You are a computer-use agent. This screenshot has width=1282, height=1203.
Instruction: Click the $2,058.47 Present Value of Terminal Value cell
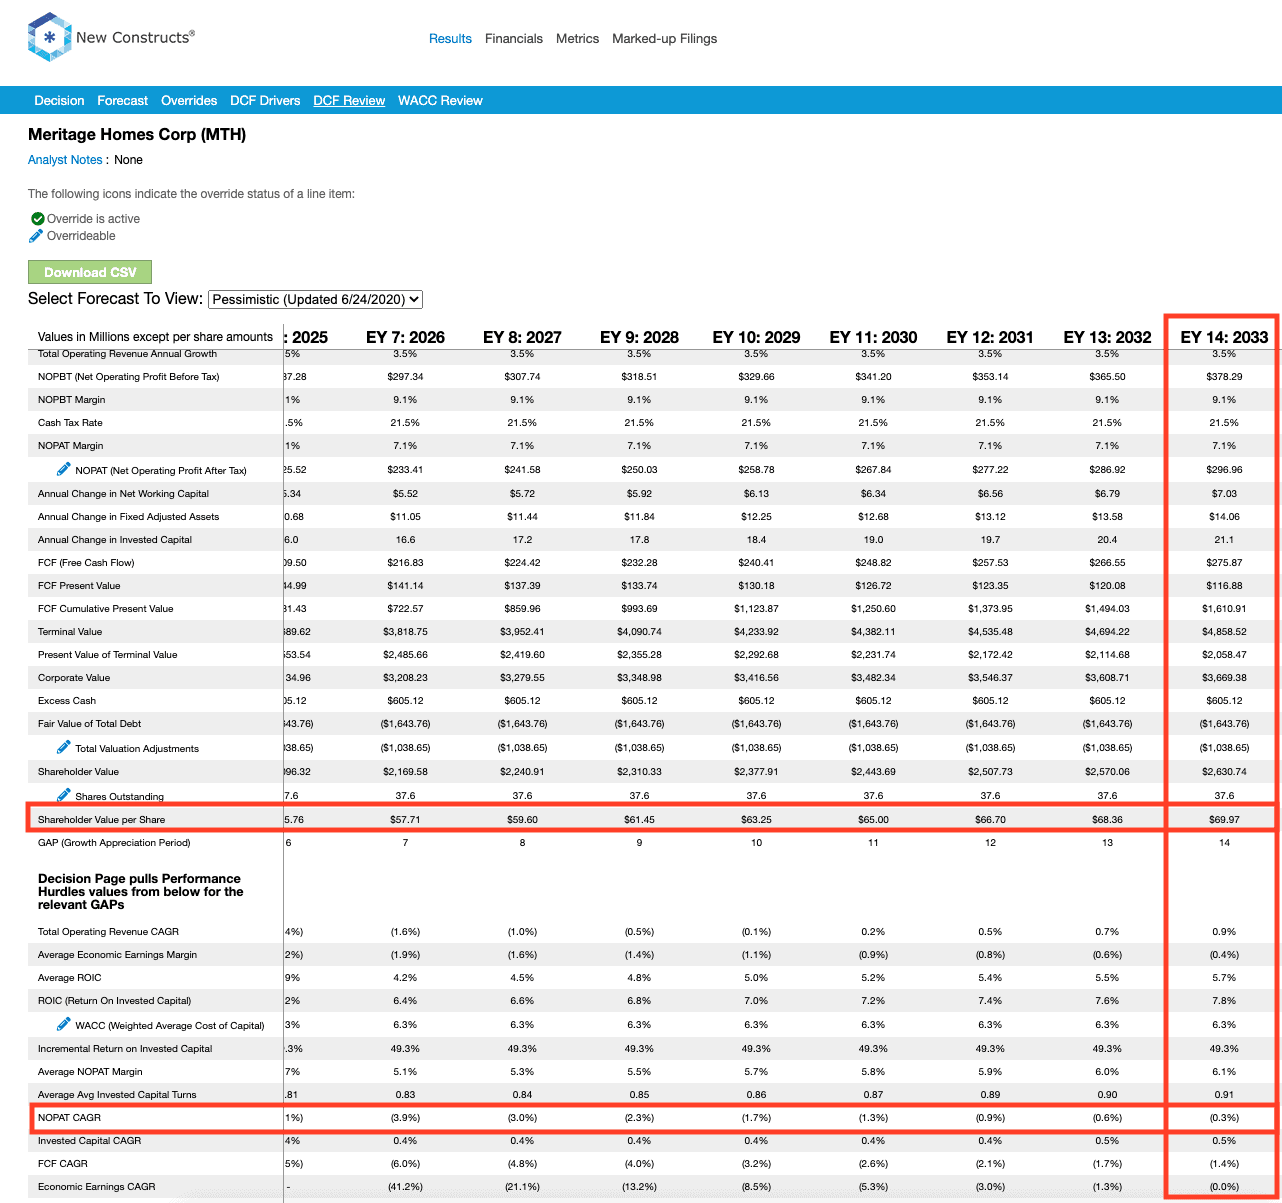click(x=1224, y=655)
